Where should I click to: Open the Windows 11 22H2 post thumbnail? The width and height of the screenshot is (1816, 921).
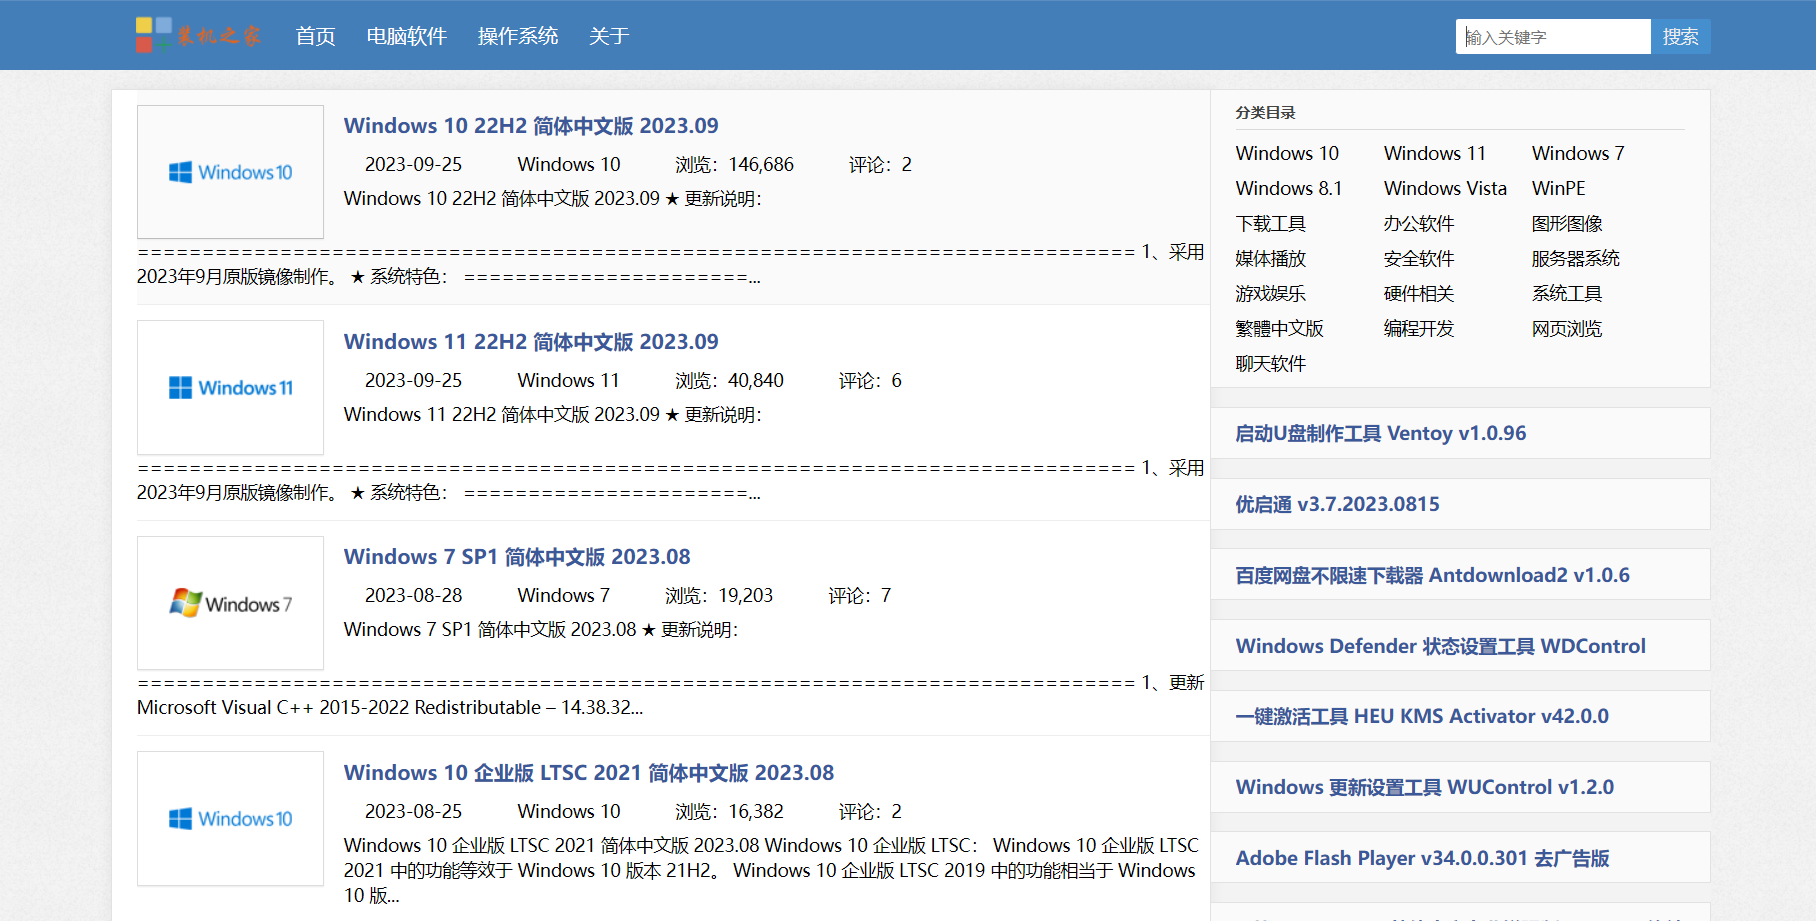pyautogui.click(x=230, y=388)
